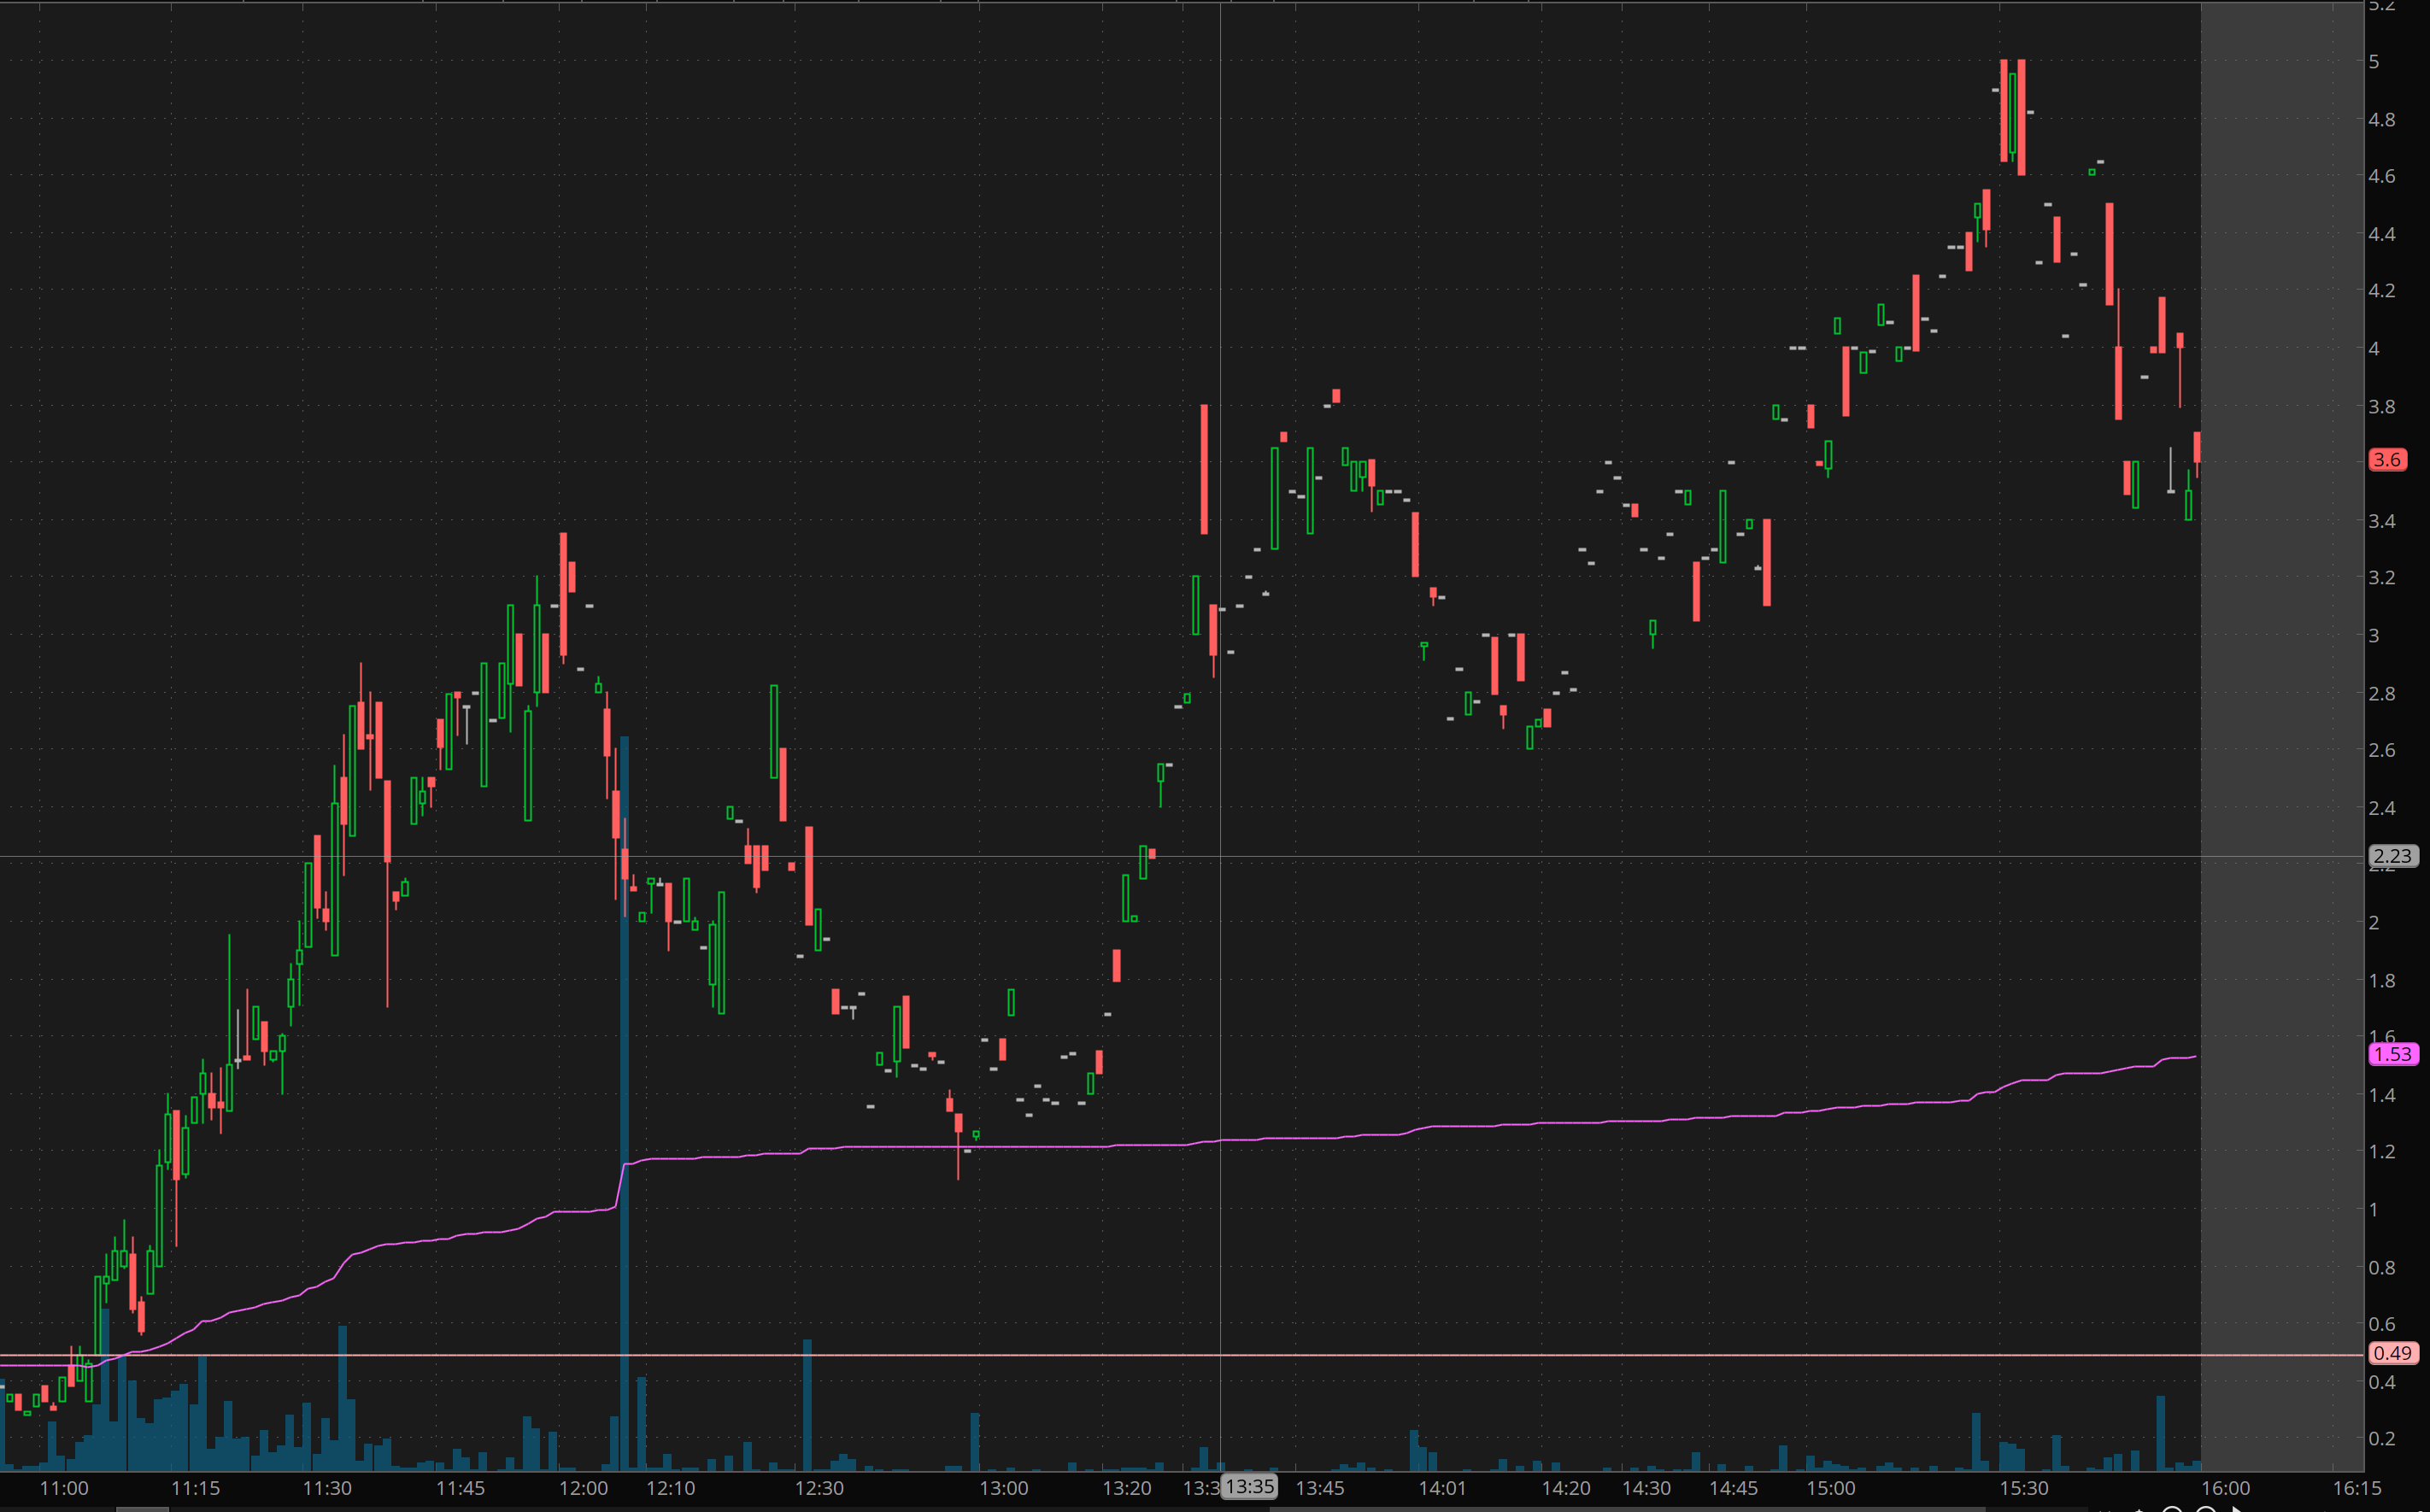The image size is (2430, 1512).
Task: Click the gray 2.23 crosshair price tag
Action: pos(2392,856)
